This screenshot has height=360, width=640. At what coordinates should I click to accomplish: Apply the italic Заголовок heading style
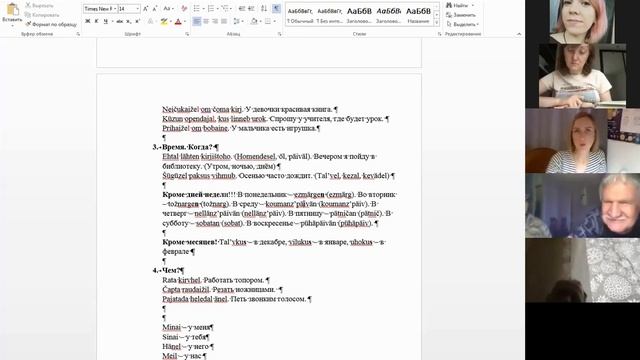coord(389,15)
